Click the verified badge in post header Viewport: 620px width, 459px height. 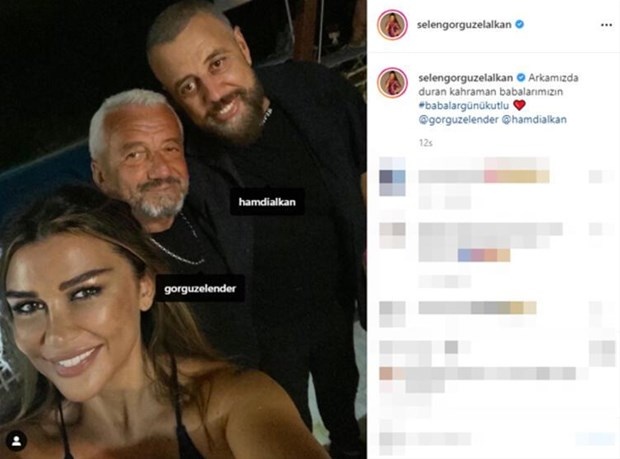pyautogui.click(x=520, y=25)
